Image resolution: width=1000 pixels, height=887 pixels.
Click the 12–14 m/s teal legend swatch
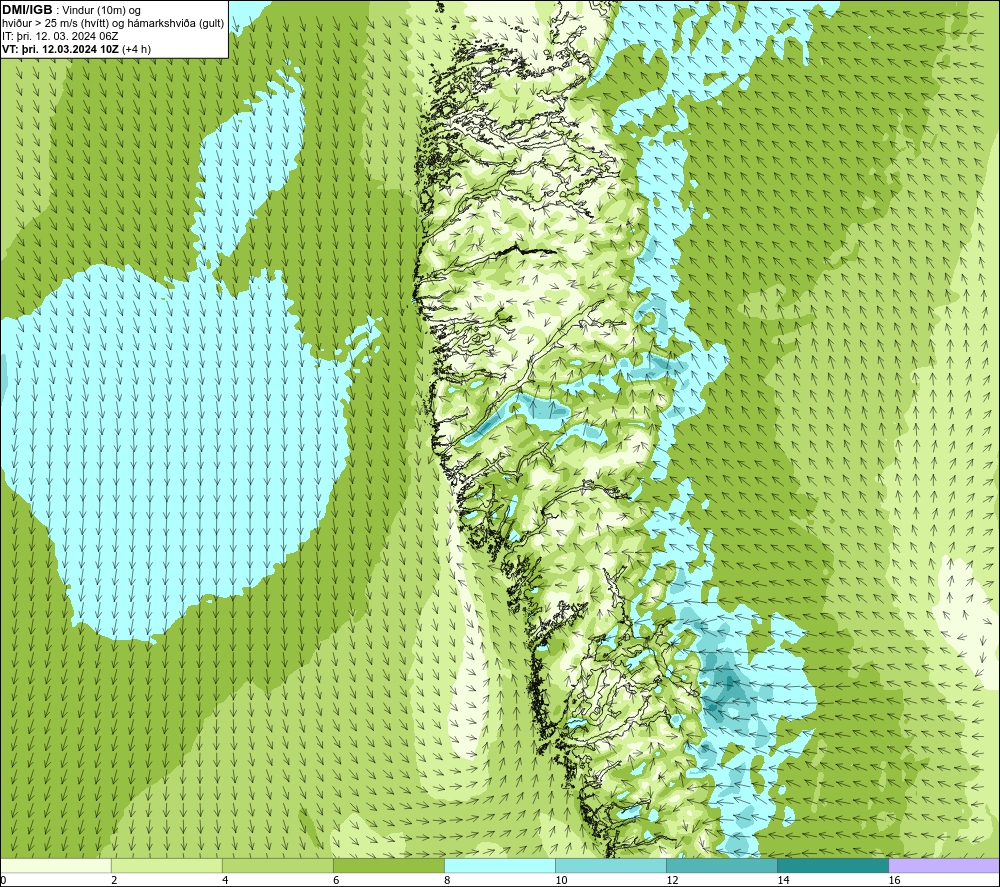722,865
